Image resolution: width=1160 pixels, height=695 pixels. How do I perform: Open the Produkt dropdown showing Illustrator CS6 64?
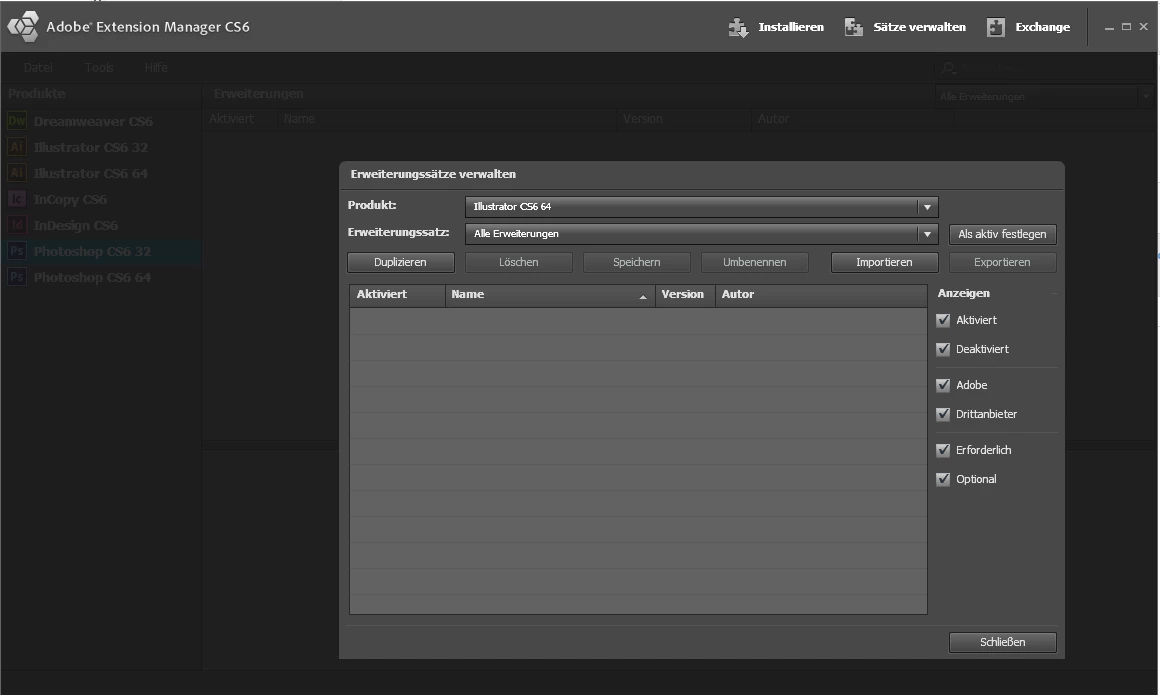(x=701, y=207)
